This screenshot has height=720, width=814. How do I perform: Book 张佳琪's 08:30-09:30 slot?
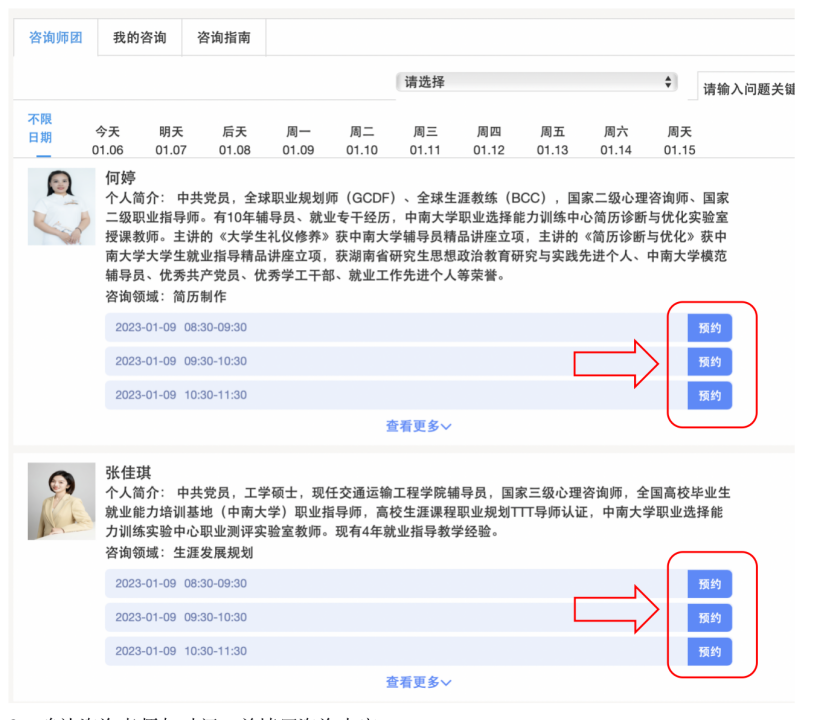709,584
